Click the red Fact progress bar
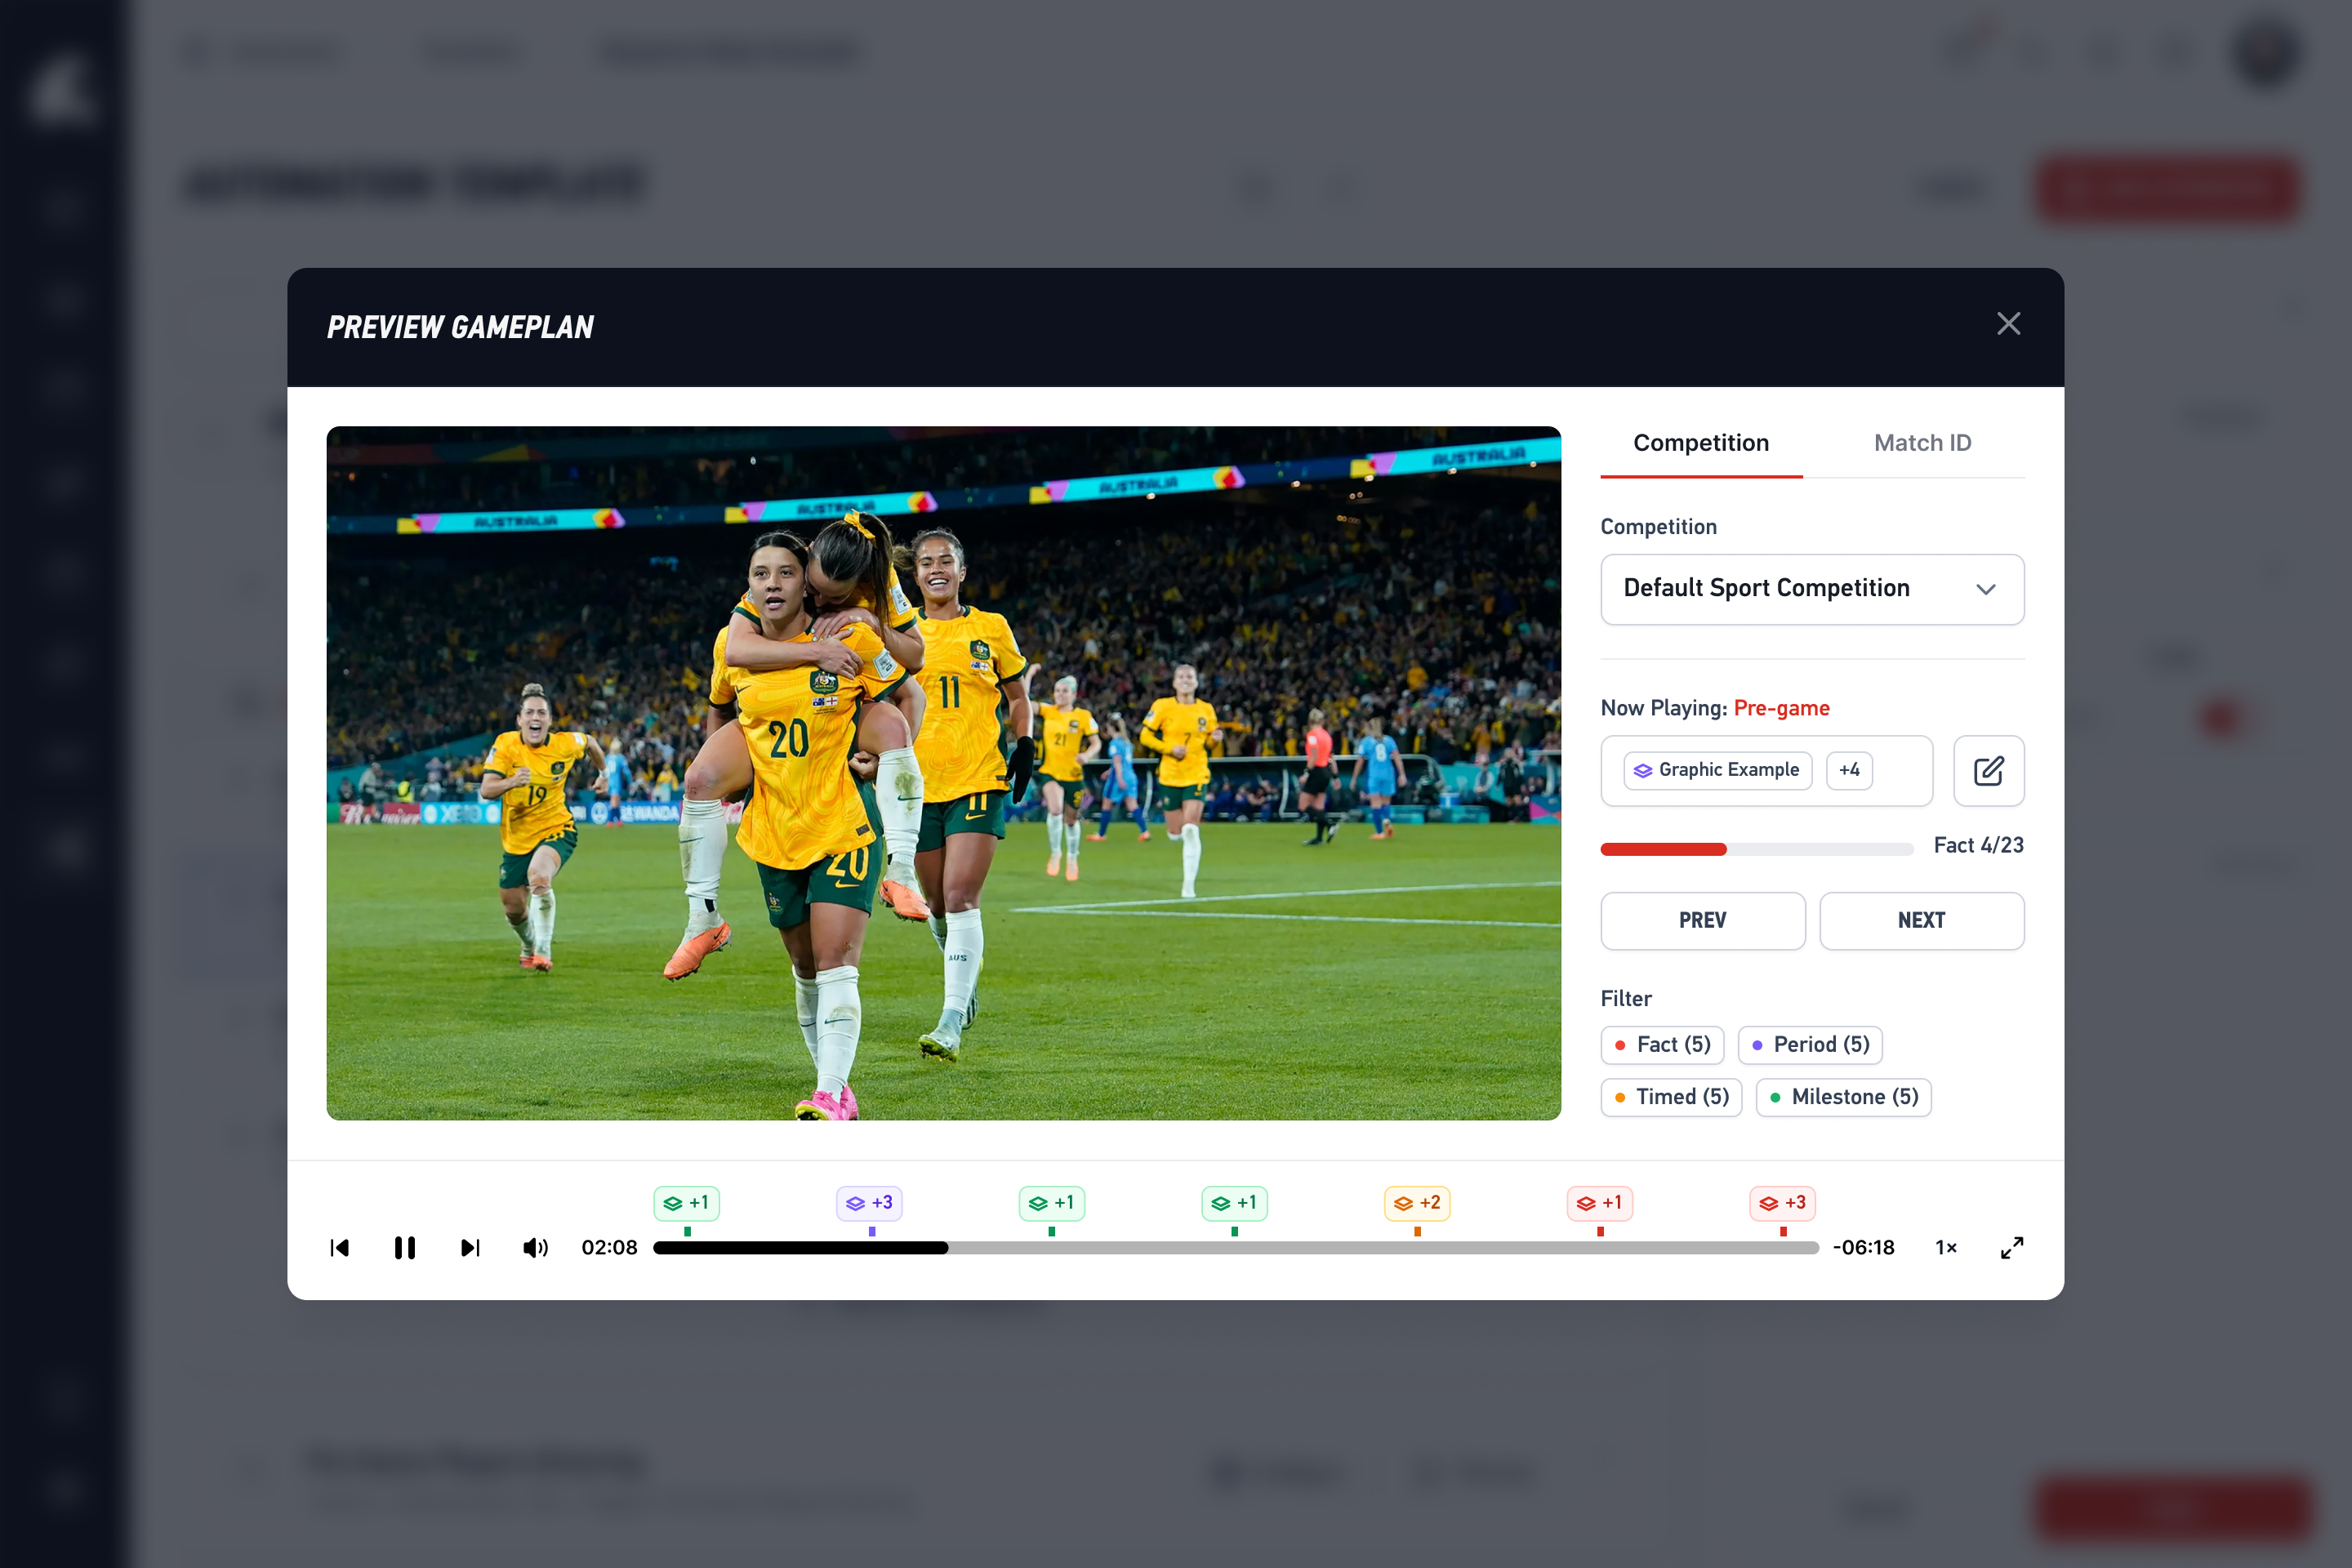The width and height of the screenshot is (2352, 1568). pos(1757,849)
